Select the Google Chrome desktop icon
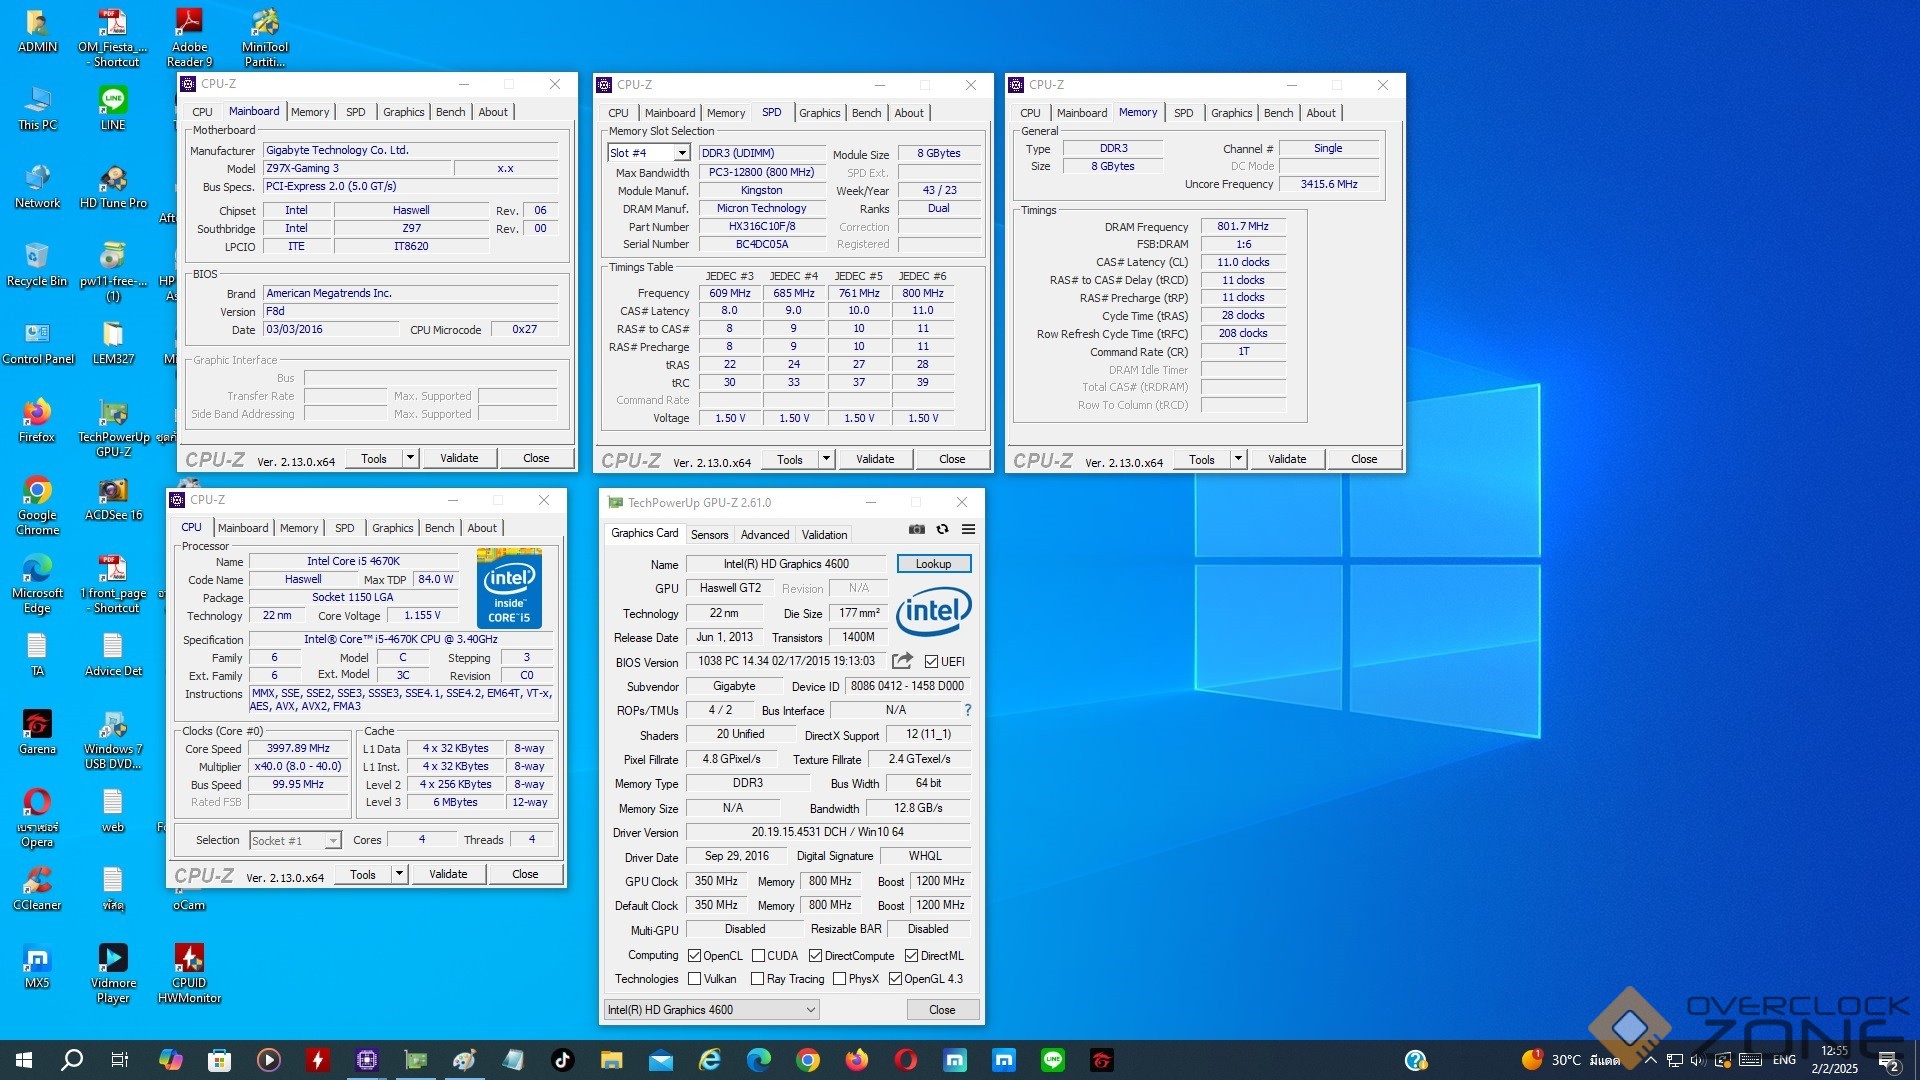Image resolution: width=1920 pixels, height=1080 pixels. [37, 506]
